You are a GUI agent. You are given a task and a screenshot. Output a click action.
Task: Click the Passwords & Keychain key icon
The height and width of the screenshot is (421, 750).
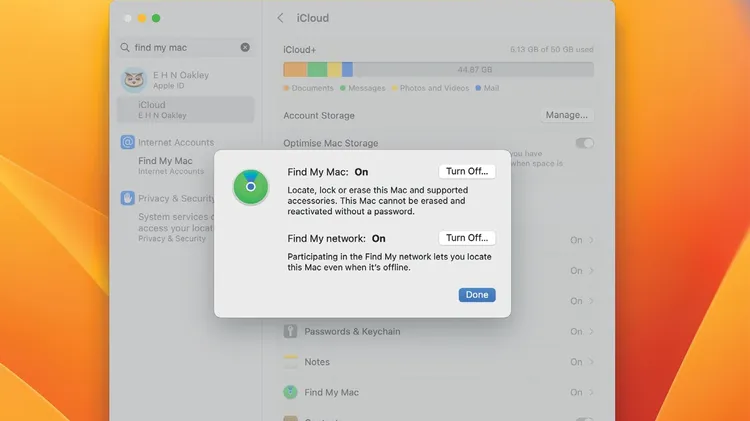tap(290, 331)
